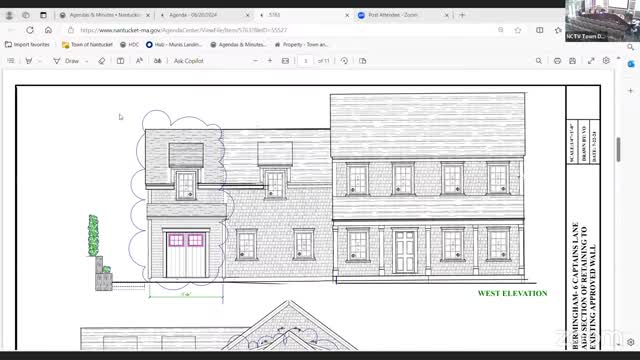640x360 pixels.
Task: Expand highlight color options arrow
Action: coord(40,61)
